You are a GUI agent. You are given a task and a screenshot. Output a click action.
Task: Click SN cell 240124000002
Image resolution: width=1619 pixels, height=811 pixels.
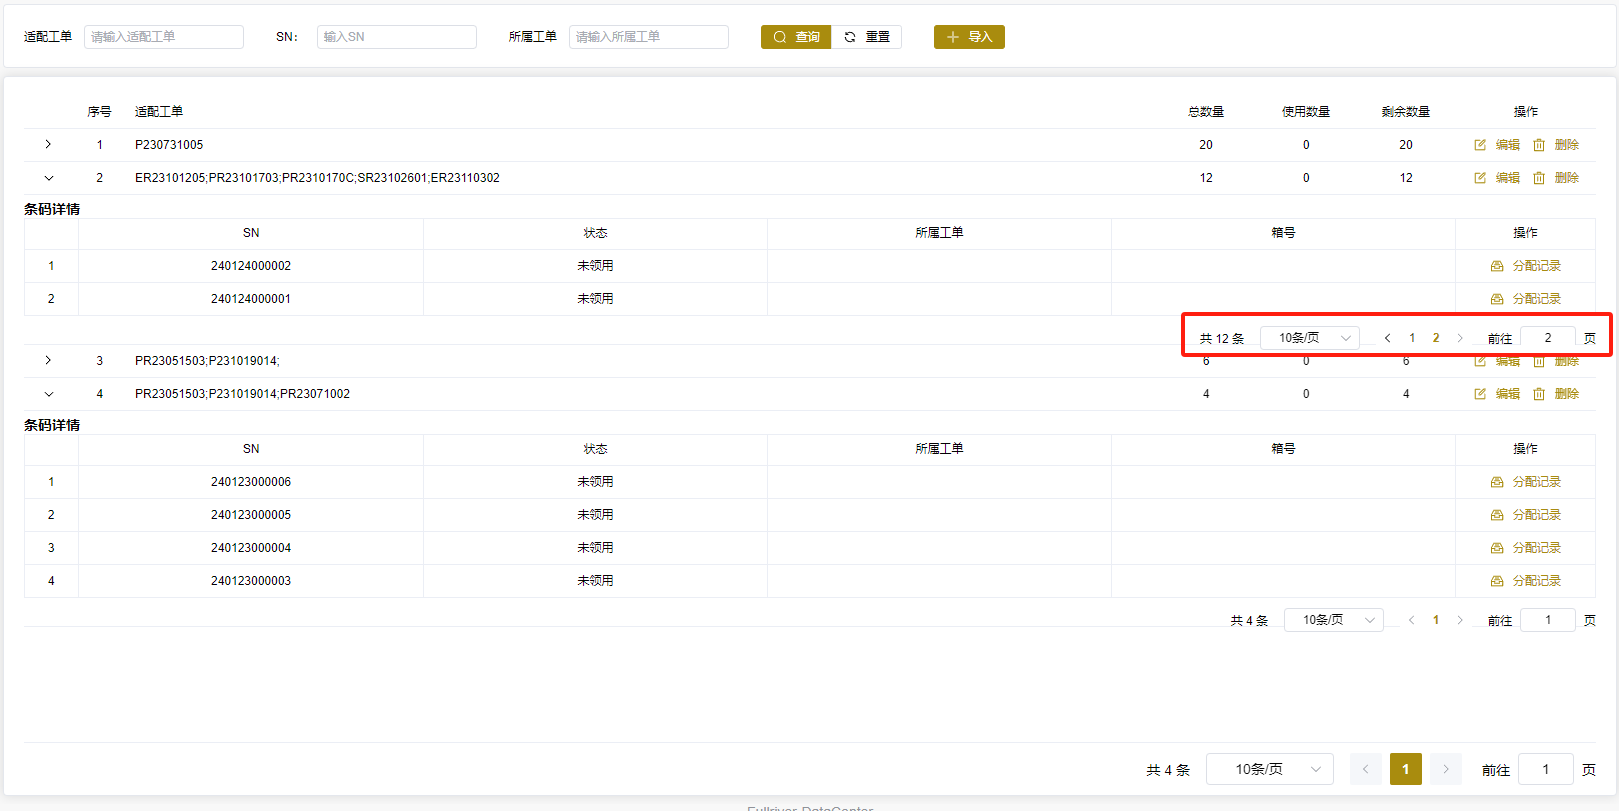coord(251,266)
